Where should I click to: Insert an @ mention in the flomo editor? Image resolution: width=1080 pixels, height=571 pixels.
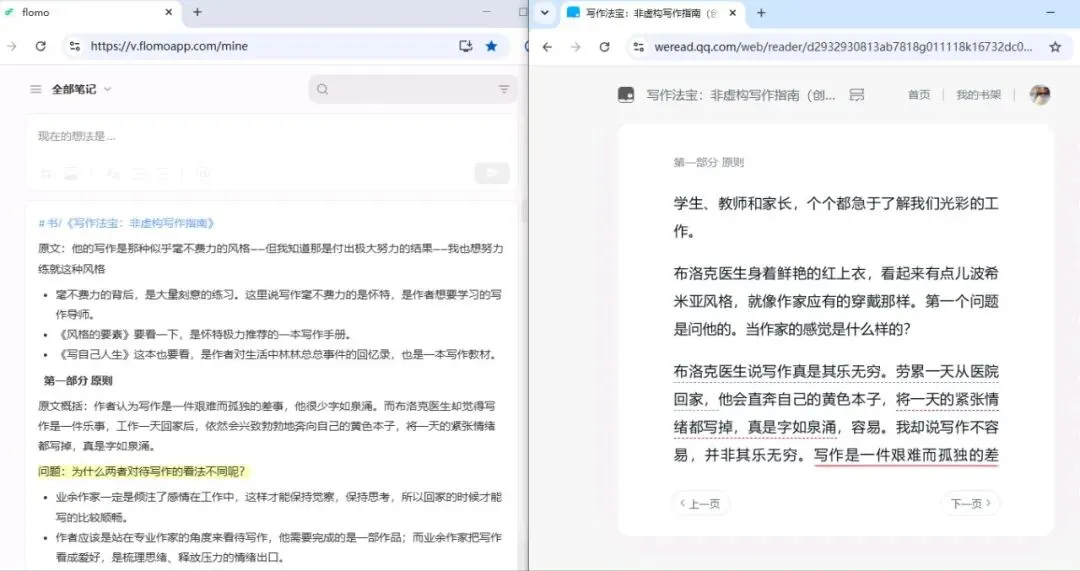[203, 174]
